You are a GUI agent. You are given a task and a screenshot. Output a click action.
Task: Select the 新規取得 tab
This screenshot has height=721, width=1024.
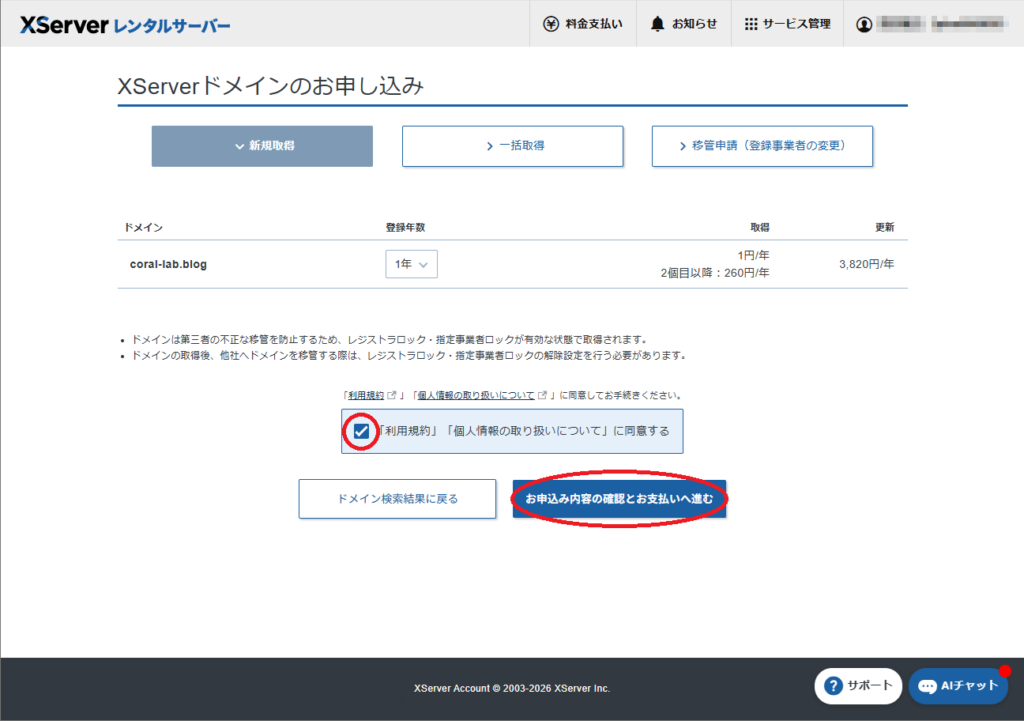(x=261, y=145)
